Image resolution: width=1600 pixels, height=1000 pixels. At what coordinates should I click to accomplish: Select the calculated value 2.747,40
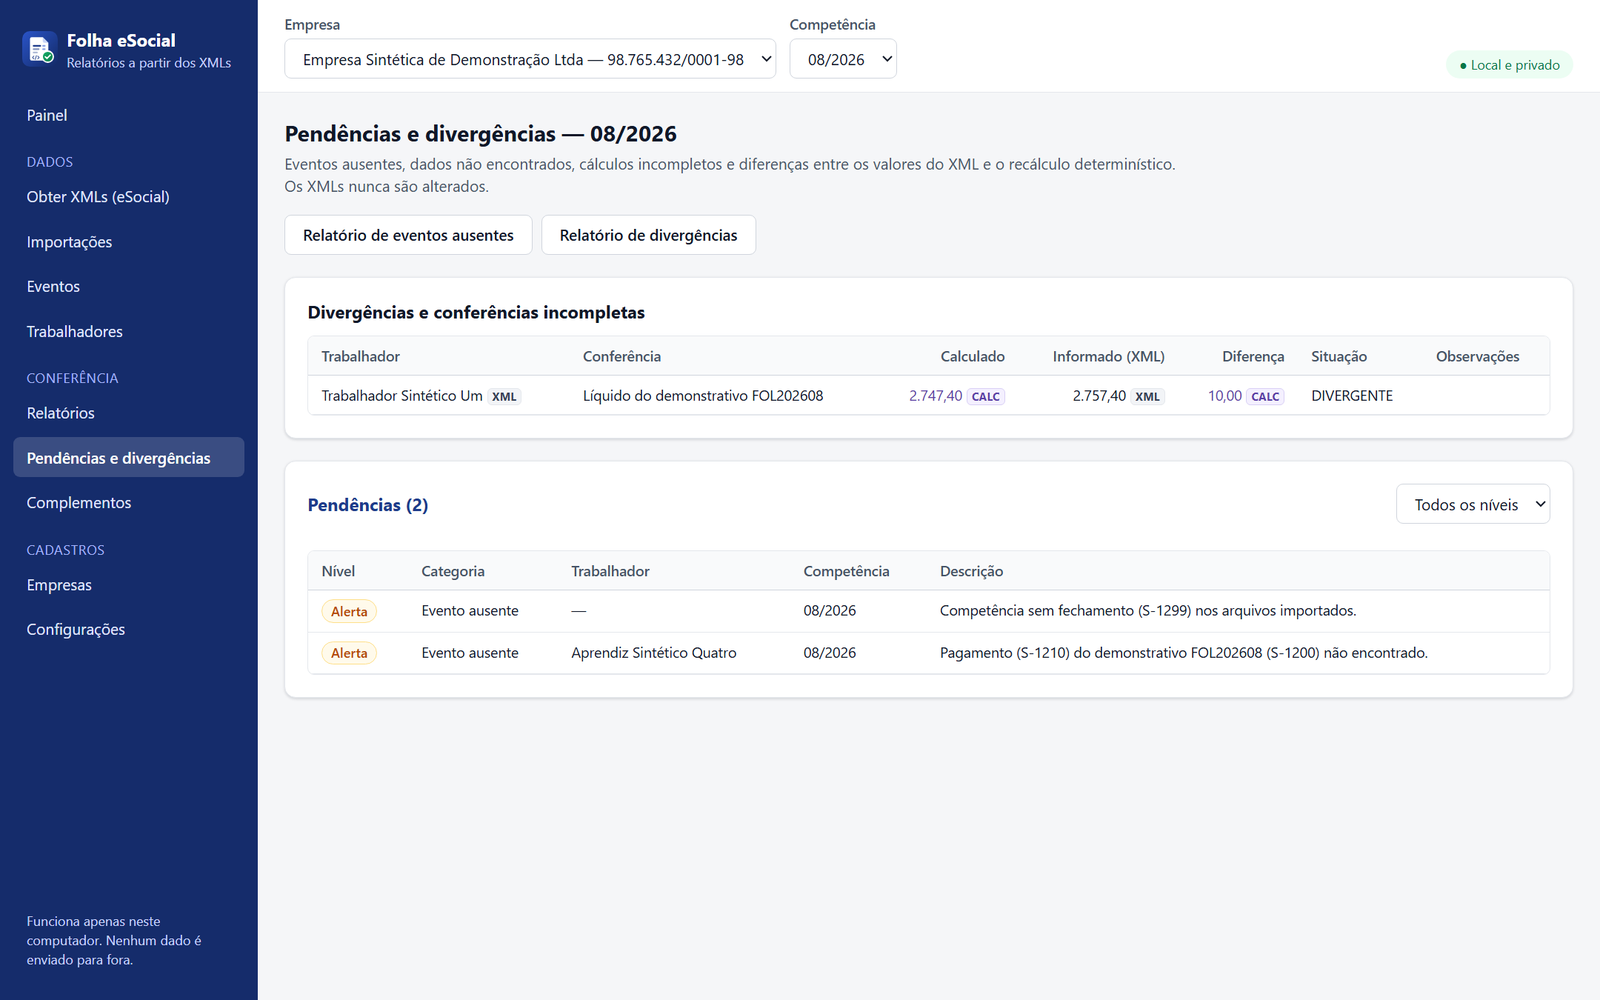point(935,396)
